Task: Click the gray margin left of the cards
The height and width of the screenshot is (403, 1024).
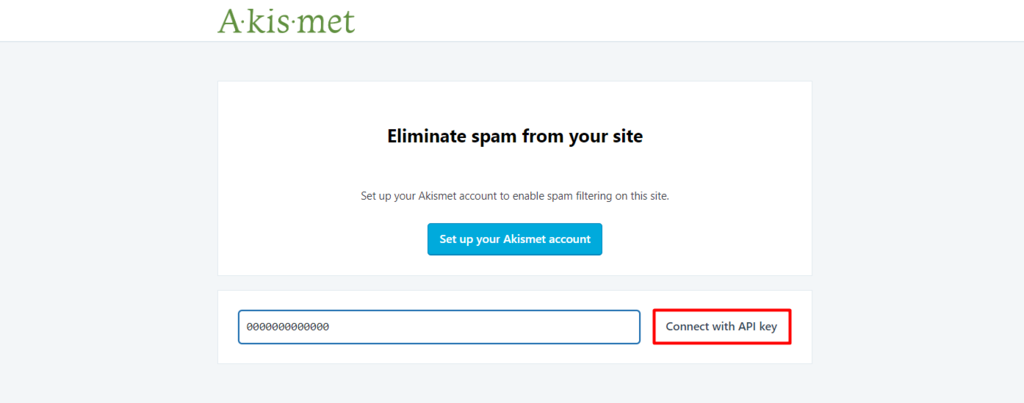Action: coord(108,220)
